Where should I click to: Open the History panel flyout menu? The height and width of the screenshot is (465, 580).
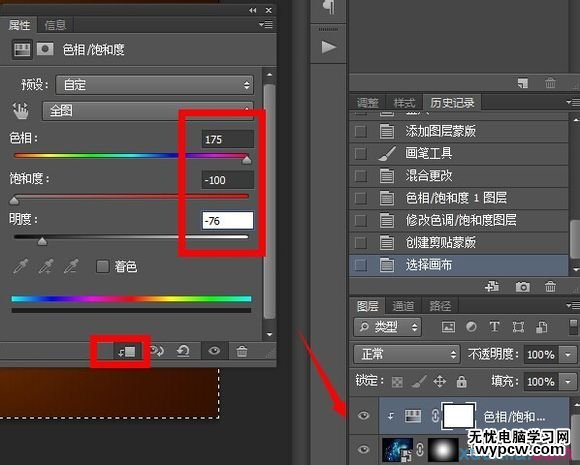coord(573,102)
